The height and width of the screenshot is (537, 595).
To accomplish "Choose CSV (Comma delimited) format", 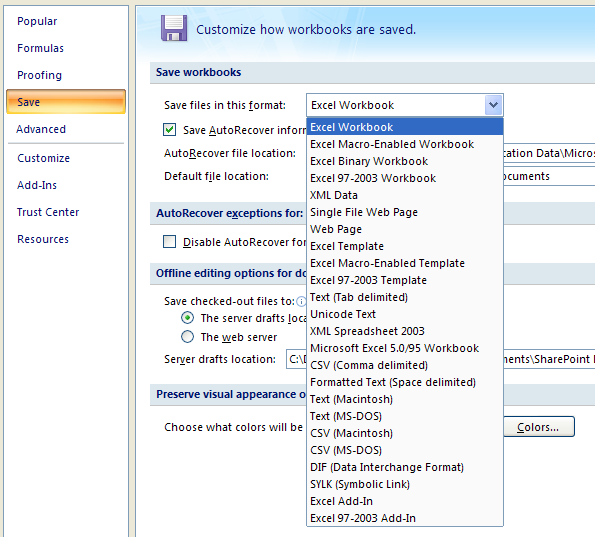I will click(x=405, y=365).
